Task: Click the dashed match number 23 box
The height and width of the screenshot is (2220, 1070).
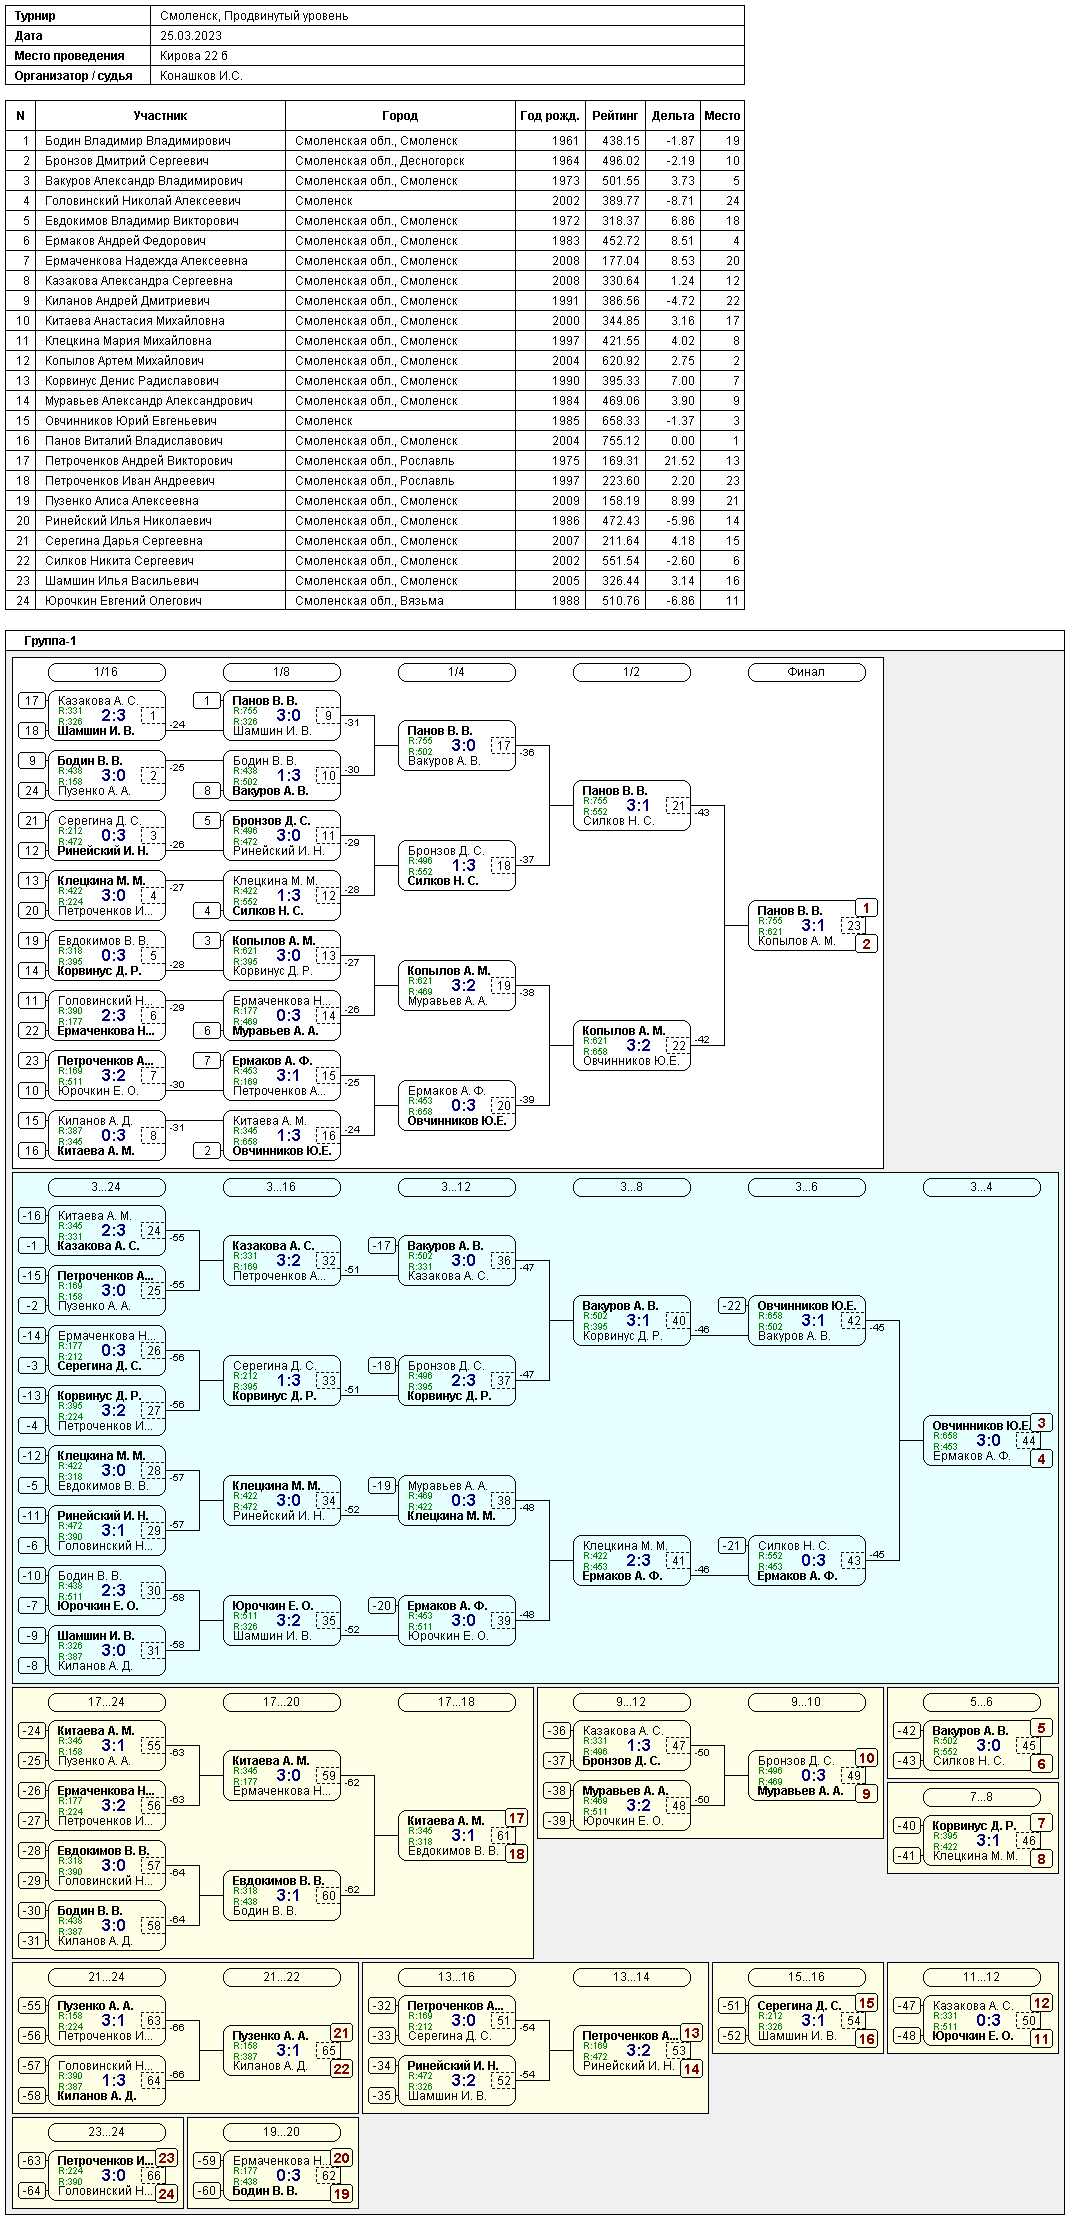Action: 853,926
